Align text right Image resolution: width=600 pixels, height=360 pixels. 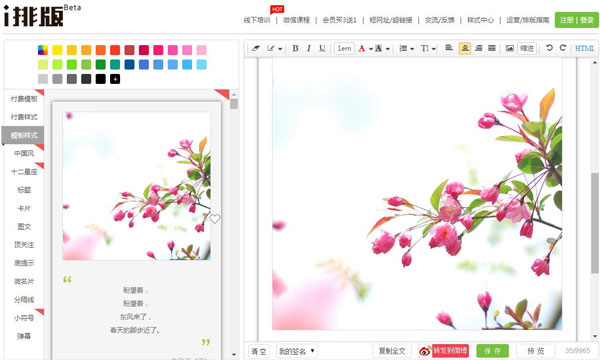(479, 48)
